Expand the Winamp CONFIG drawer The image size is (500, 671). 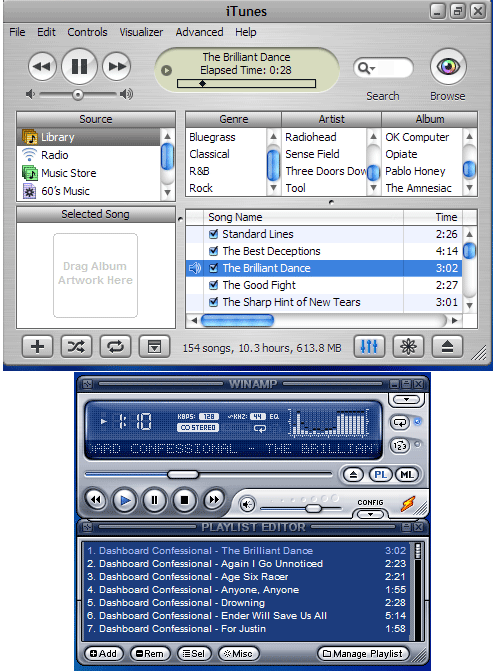370,514
